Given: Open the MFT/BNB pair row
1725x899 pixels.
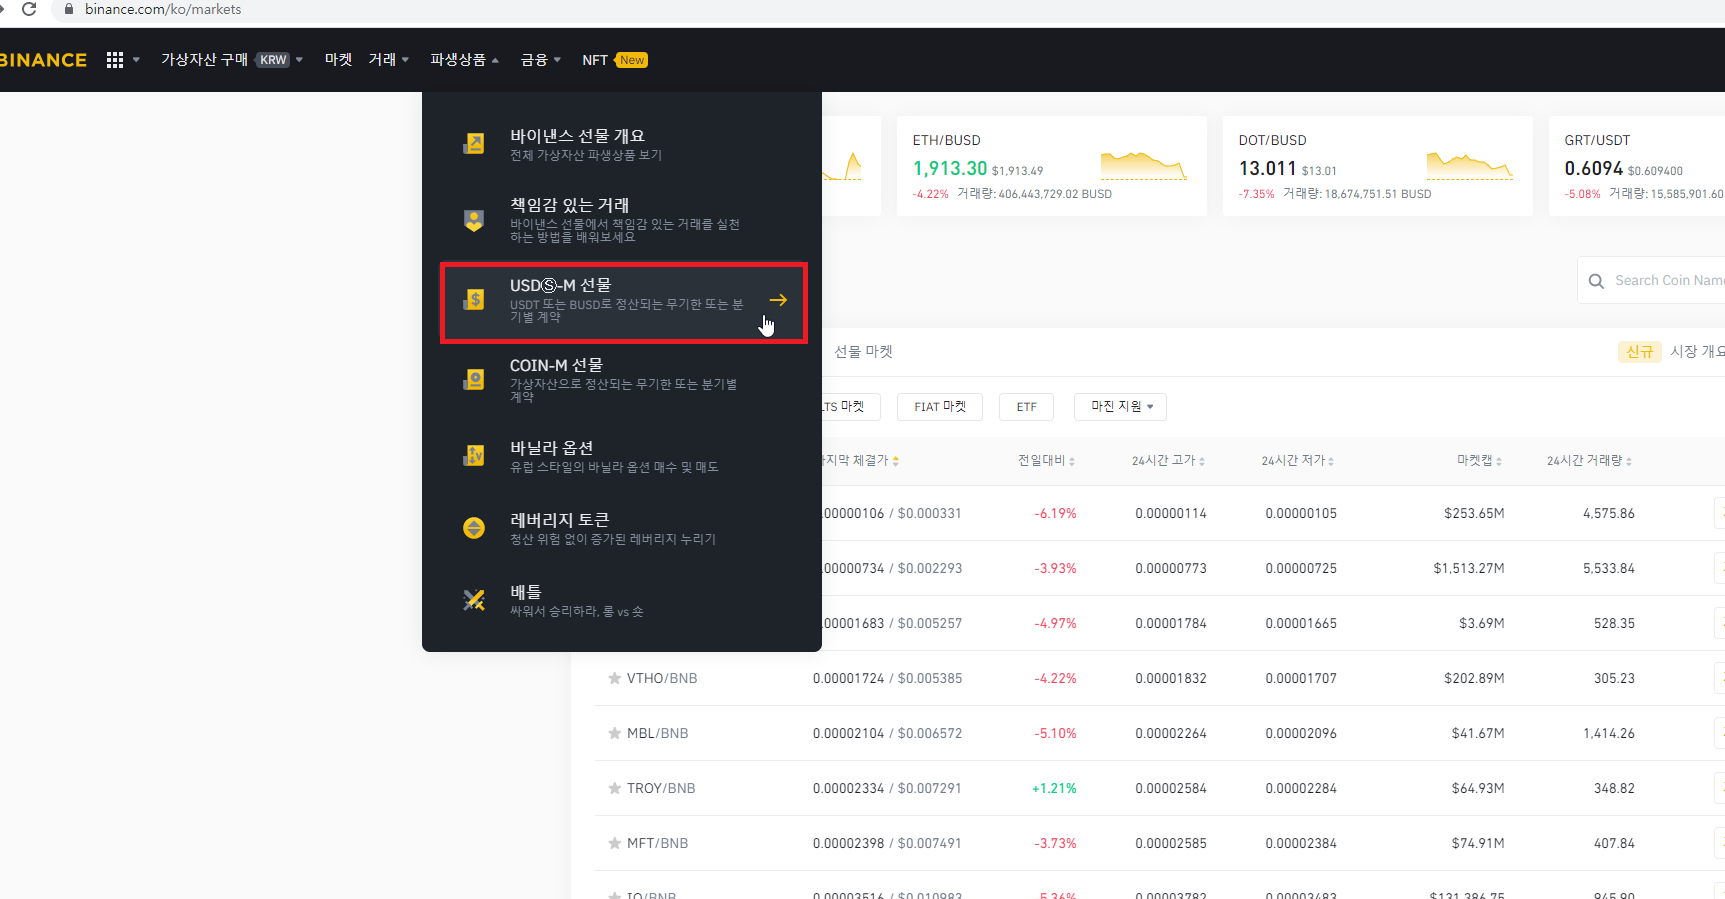Looking at the screenshot, I should 1160,843.
